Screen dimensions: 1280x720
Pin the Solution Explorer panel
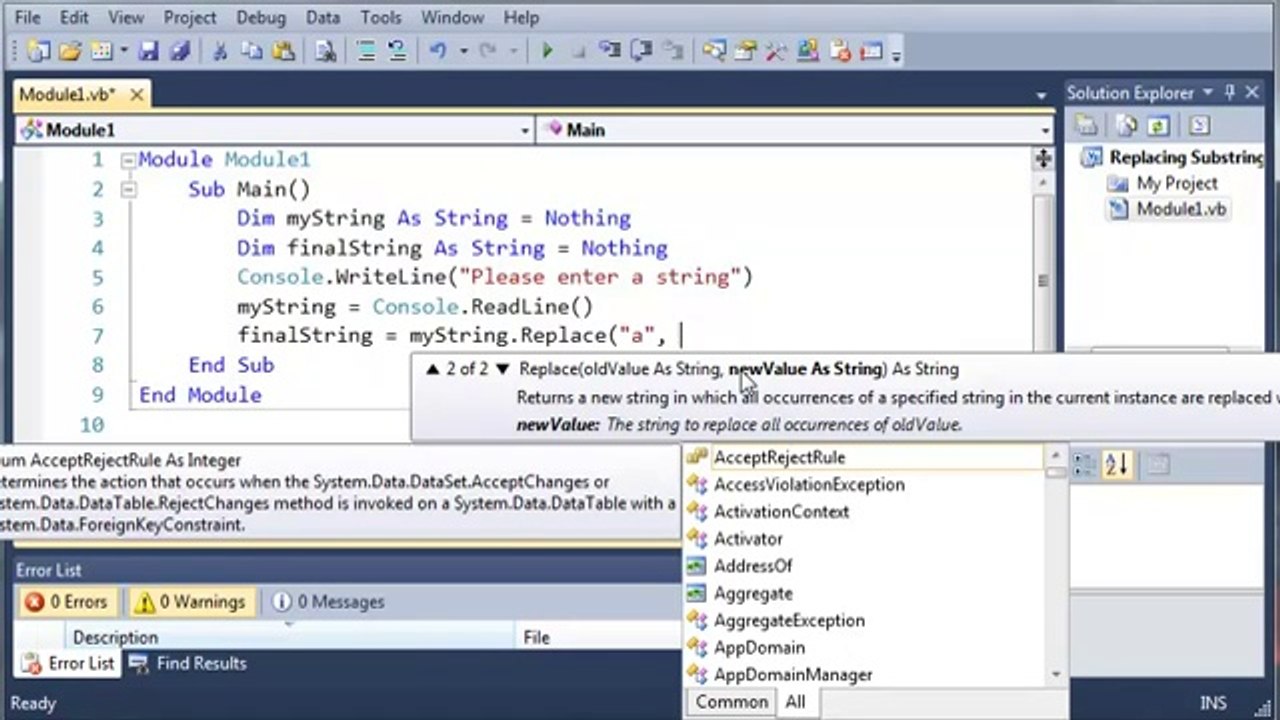coord(1230,92)
